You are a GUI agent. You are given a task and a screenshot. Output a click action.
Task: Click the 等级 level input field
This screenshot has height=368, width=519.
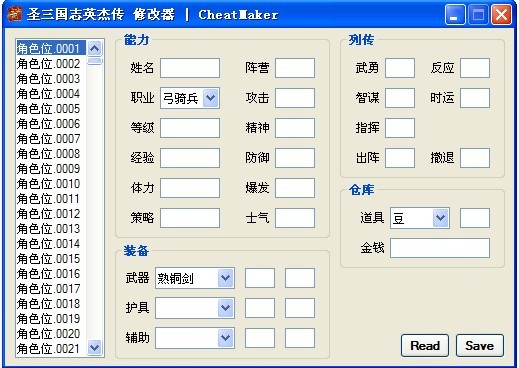click(x=190, y=128)
